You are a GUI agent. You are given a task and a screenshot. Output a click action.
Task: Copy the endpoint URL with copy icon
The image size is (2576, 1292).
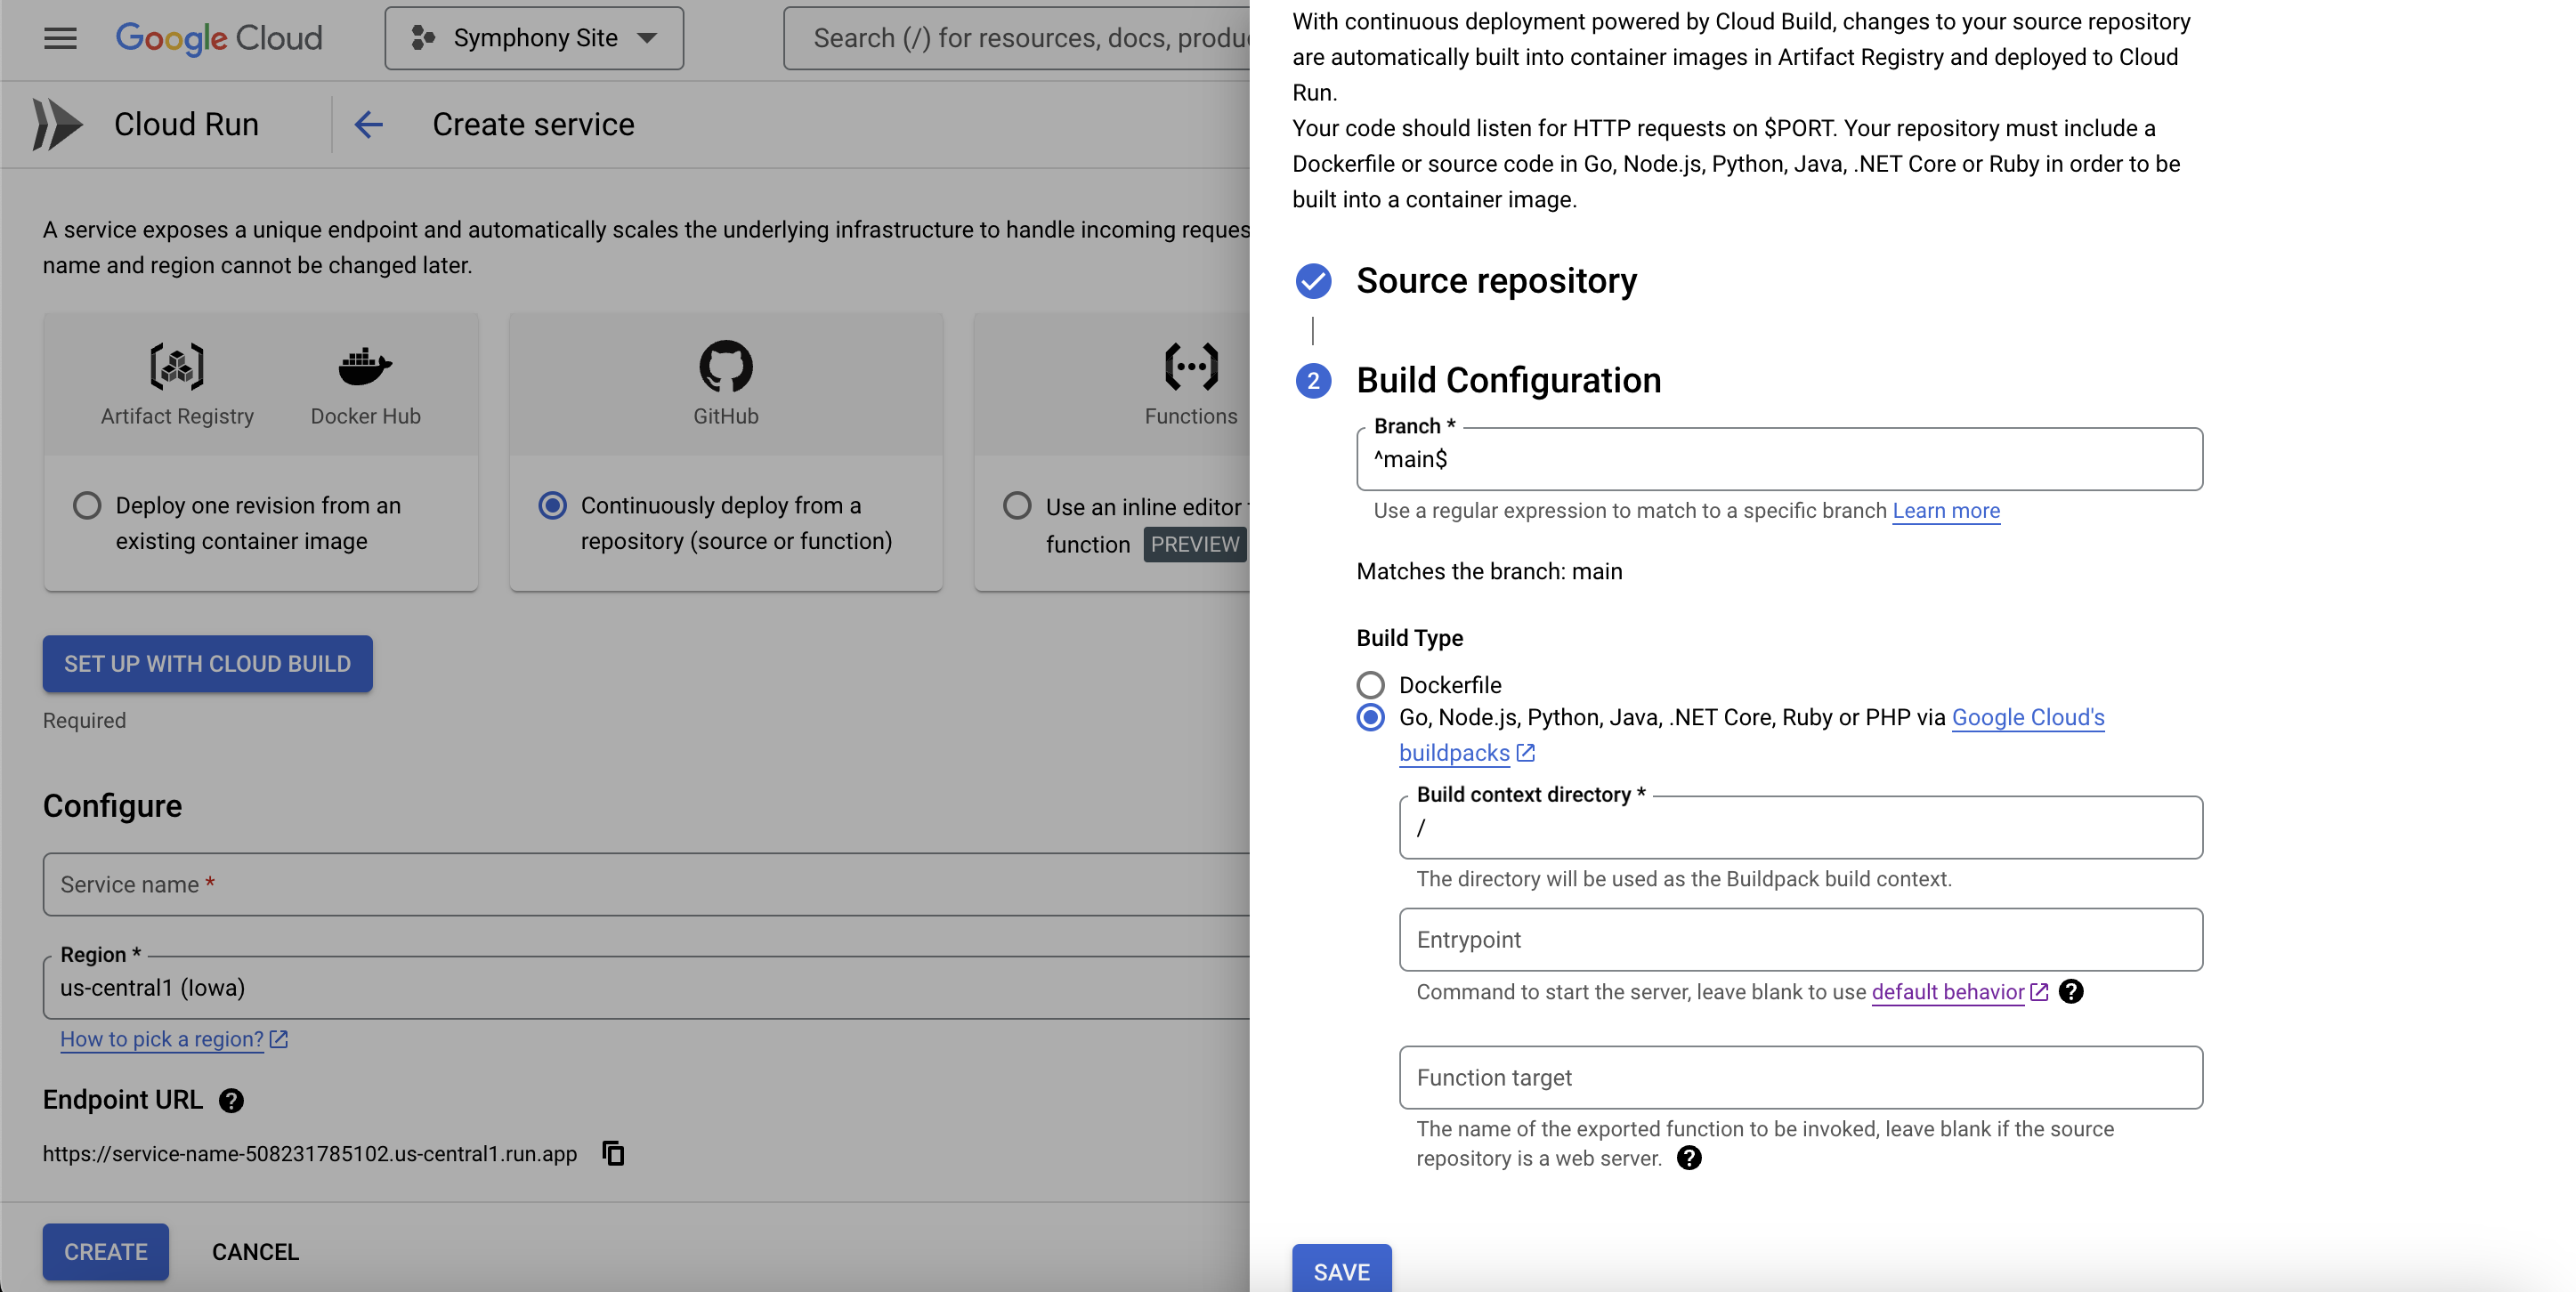click(613, 1153)
